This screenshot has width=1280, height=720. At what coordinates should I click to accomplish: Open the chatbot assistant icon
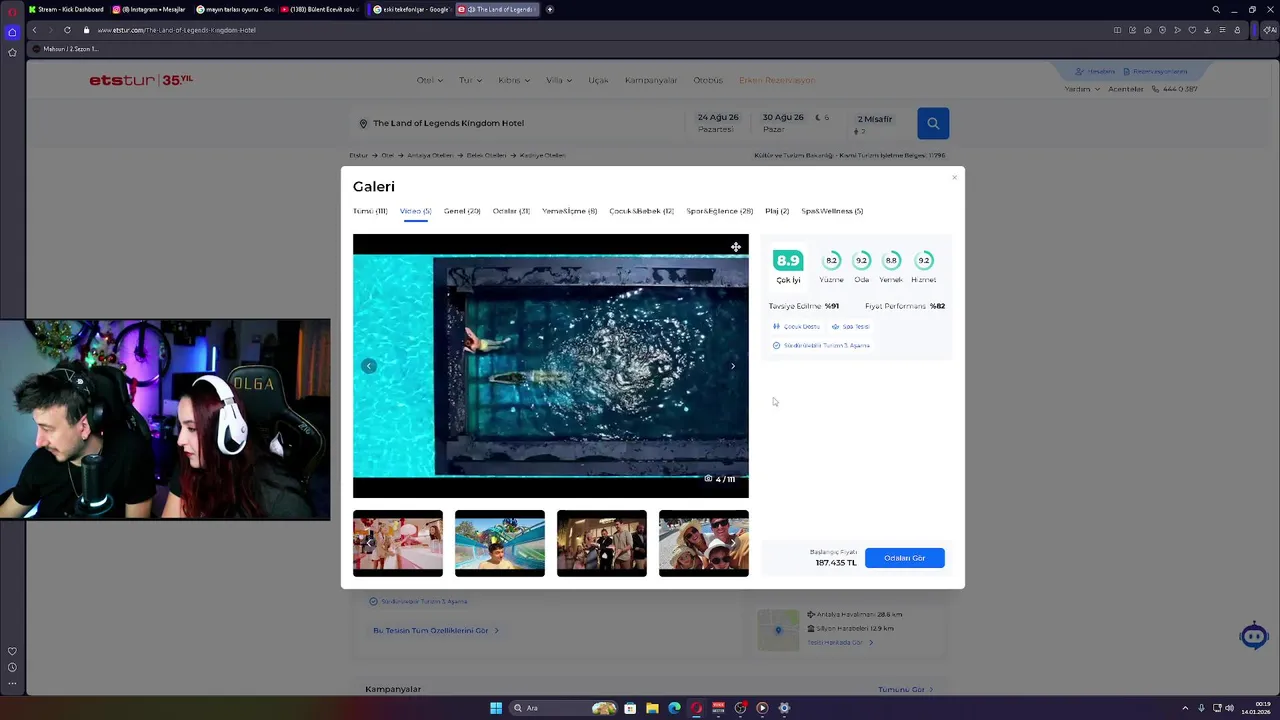coord(1253,636)
